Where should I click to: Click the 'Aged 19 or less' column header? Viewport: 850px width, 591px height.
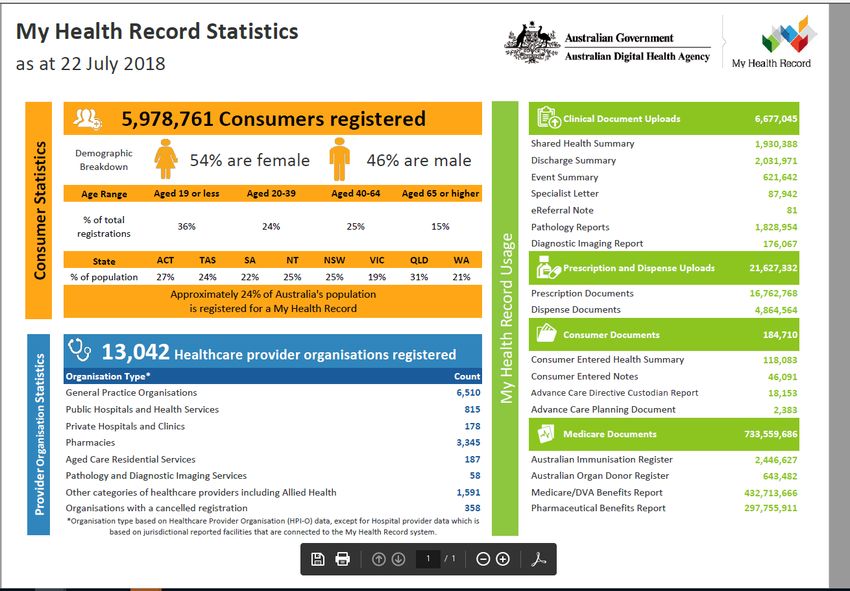[x=186, y=194]
